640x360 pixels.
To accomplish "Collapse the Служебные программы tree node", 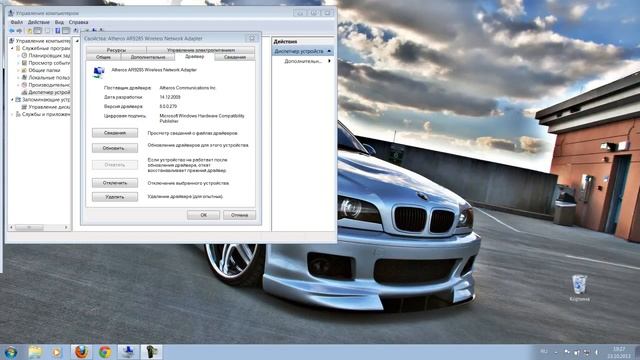I will 12,49.
